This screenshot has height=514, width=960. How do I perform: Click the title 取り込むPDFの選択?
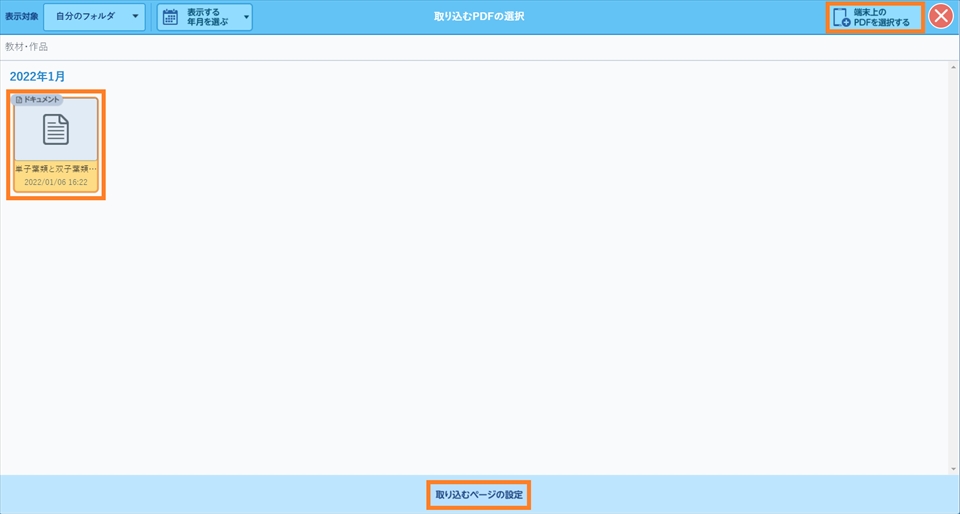[479, 17]
